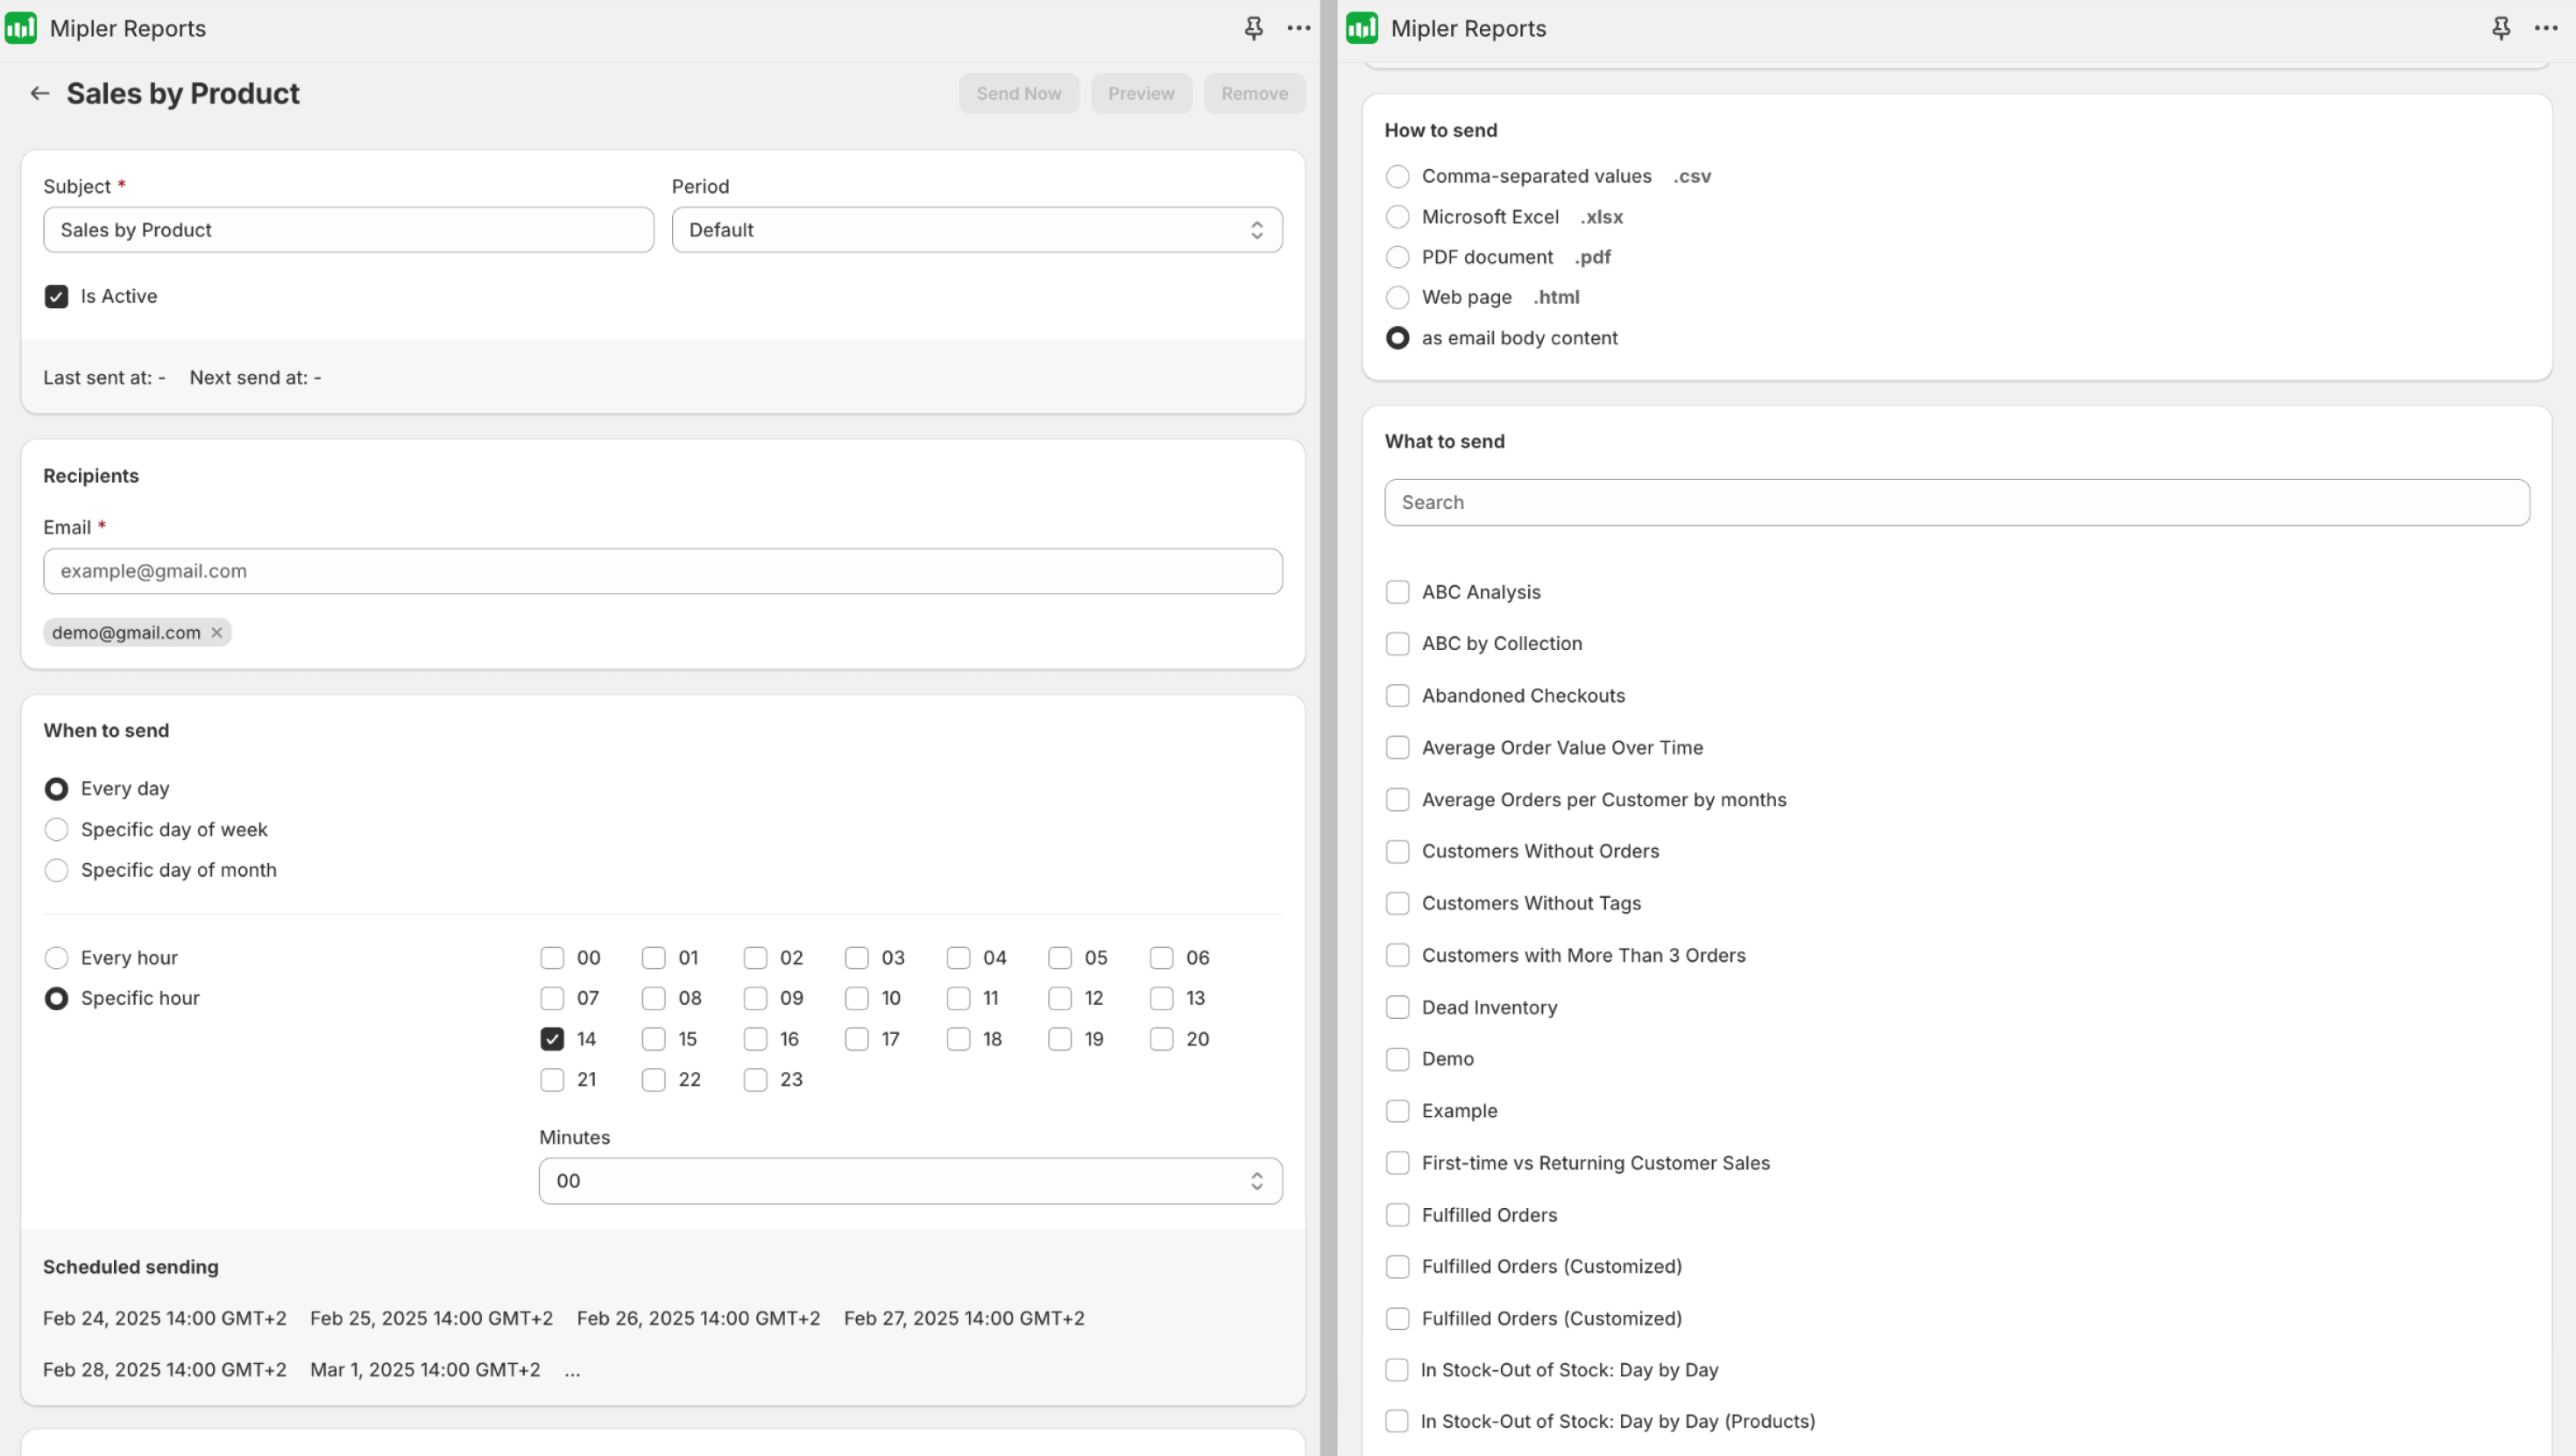This screenshot has height=1456, width=2576.
Task: Click the left Mipler Reports logo icon
Action: click(x=21, y=28)
